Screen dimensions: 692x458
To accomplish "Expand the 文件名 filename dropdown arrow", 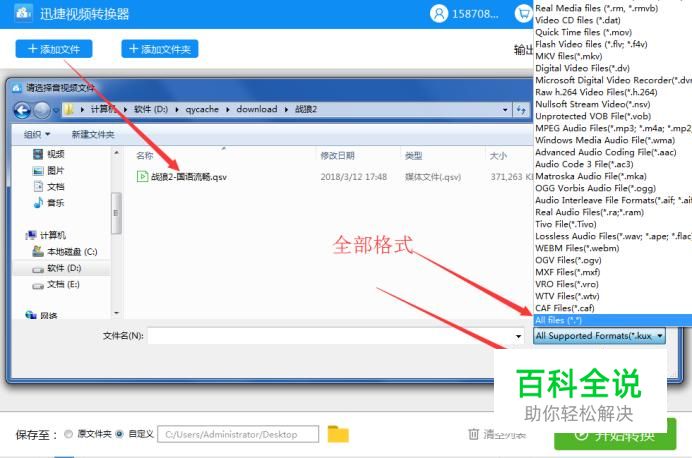I will [x=519, y=336].
